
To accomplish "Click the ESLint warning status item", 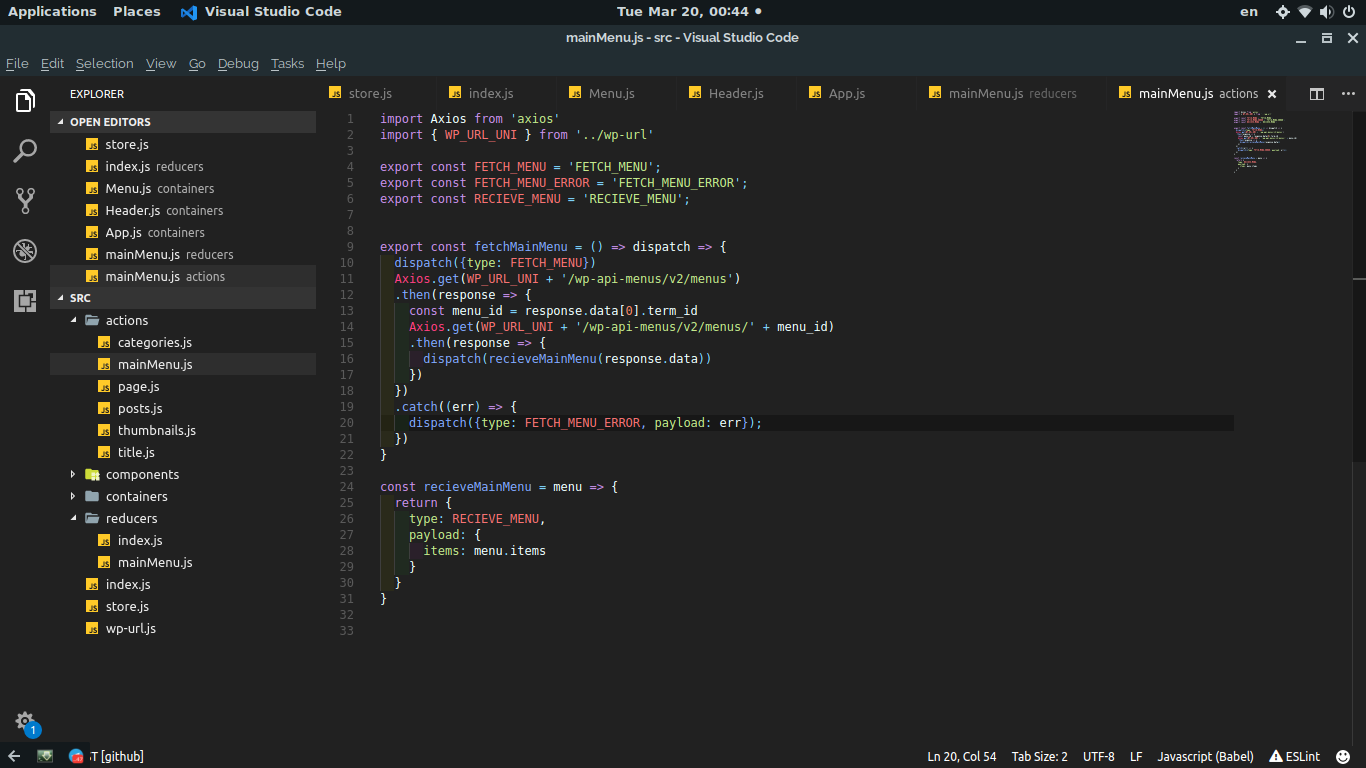I will (x=1294, y=757).
